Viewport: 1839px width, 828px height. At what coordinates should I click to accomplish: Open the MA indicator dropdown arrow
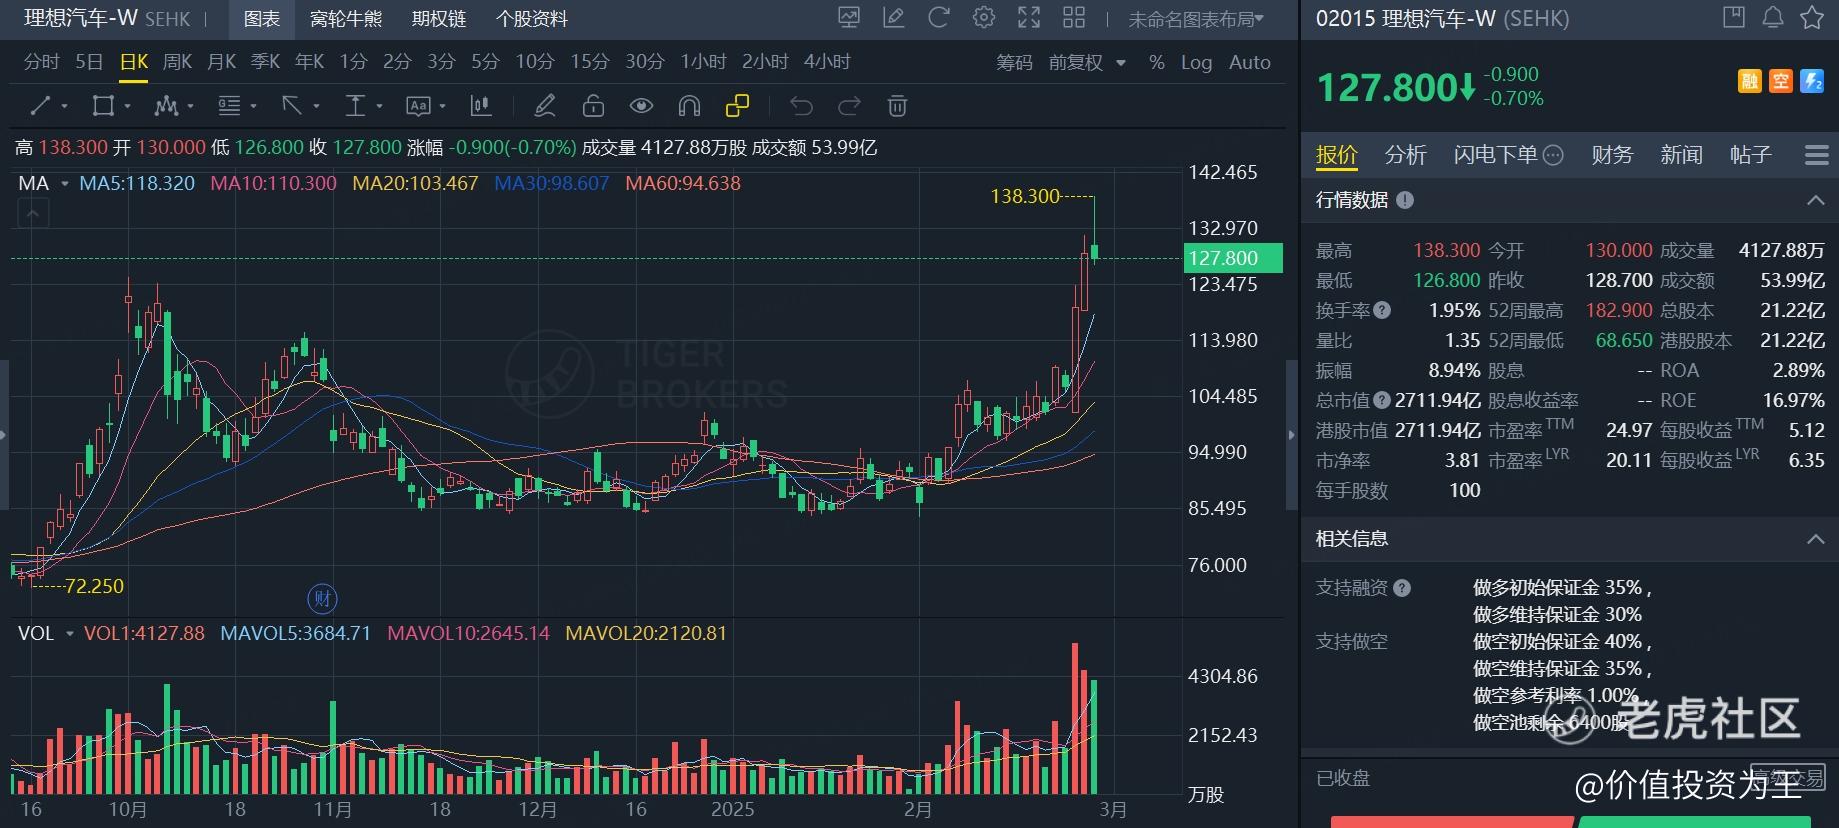tap(66, 184)
